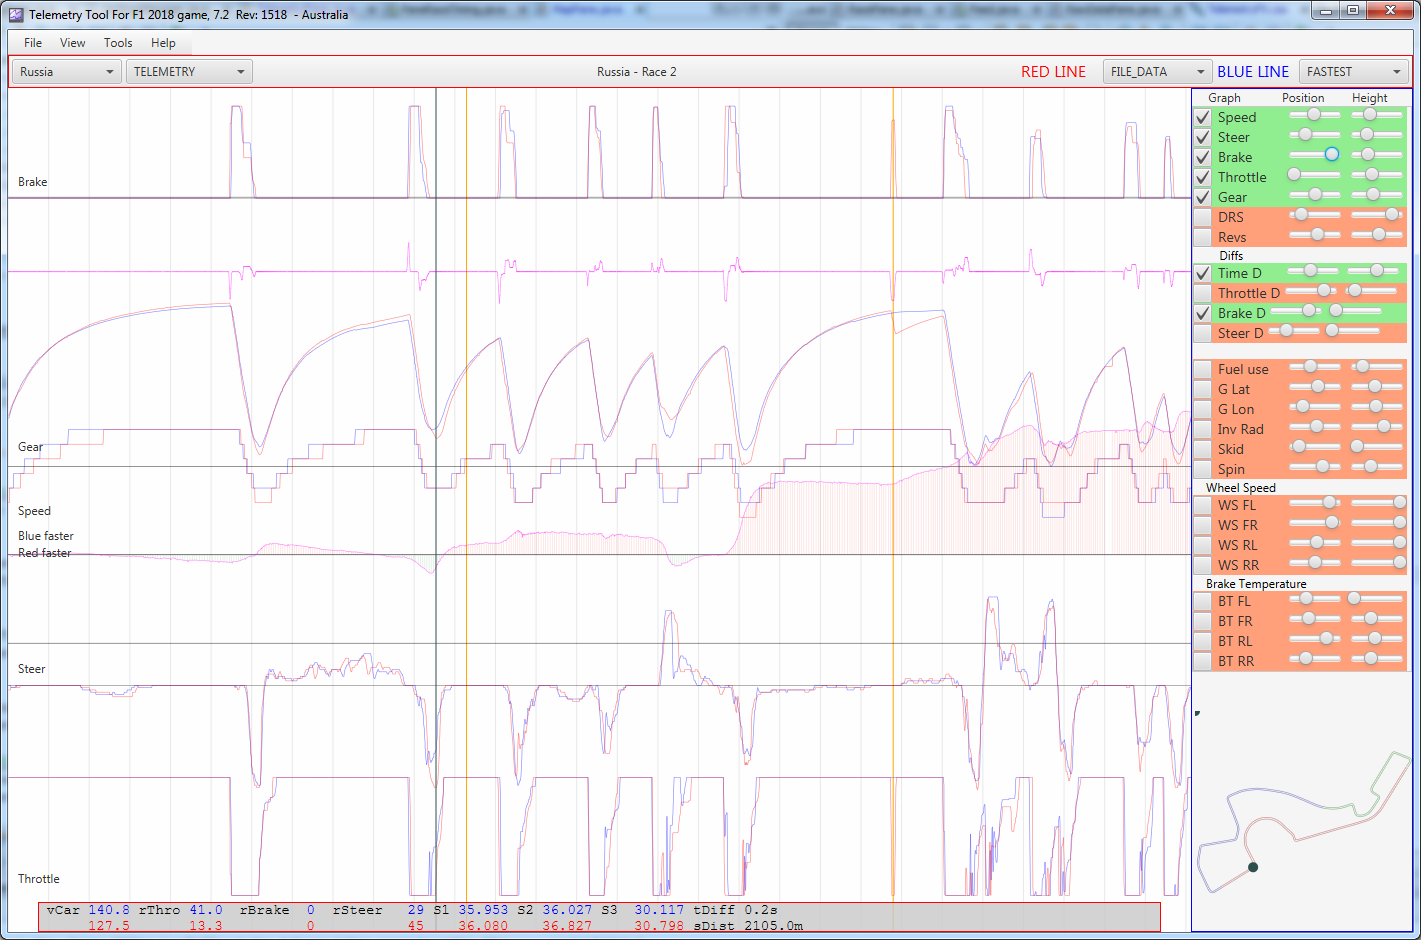Enable the WS FL wheel speed checkbox

pyautogui.click(x=1203, y=505)
